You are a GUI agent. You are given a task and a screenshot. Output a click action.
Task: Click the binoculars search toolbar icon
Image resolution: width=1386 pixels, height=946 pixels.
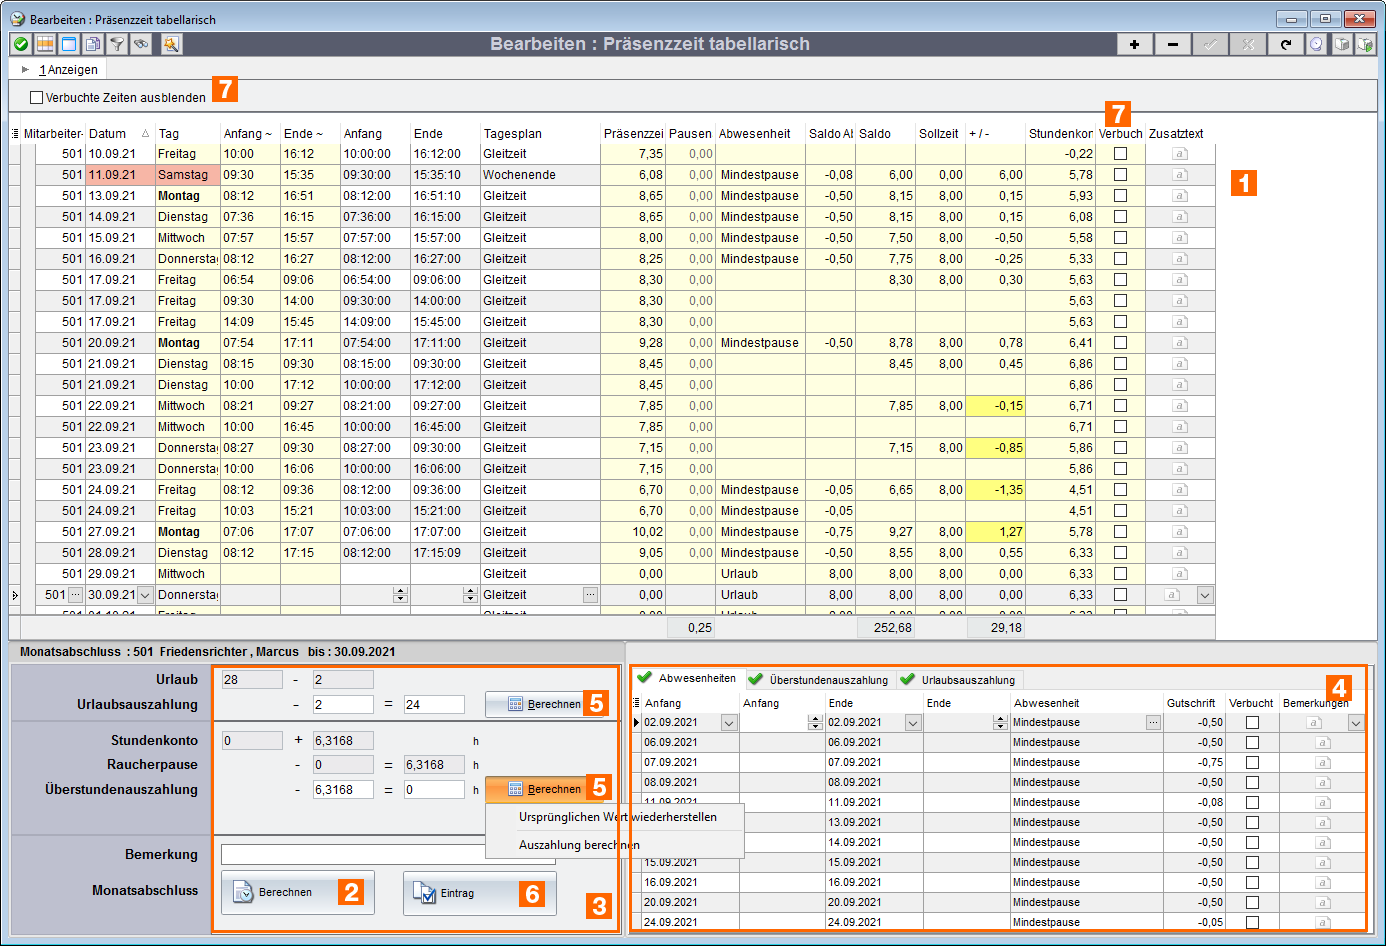point(141,44)
